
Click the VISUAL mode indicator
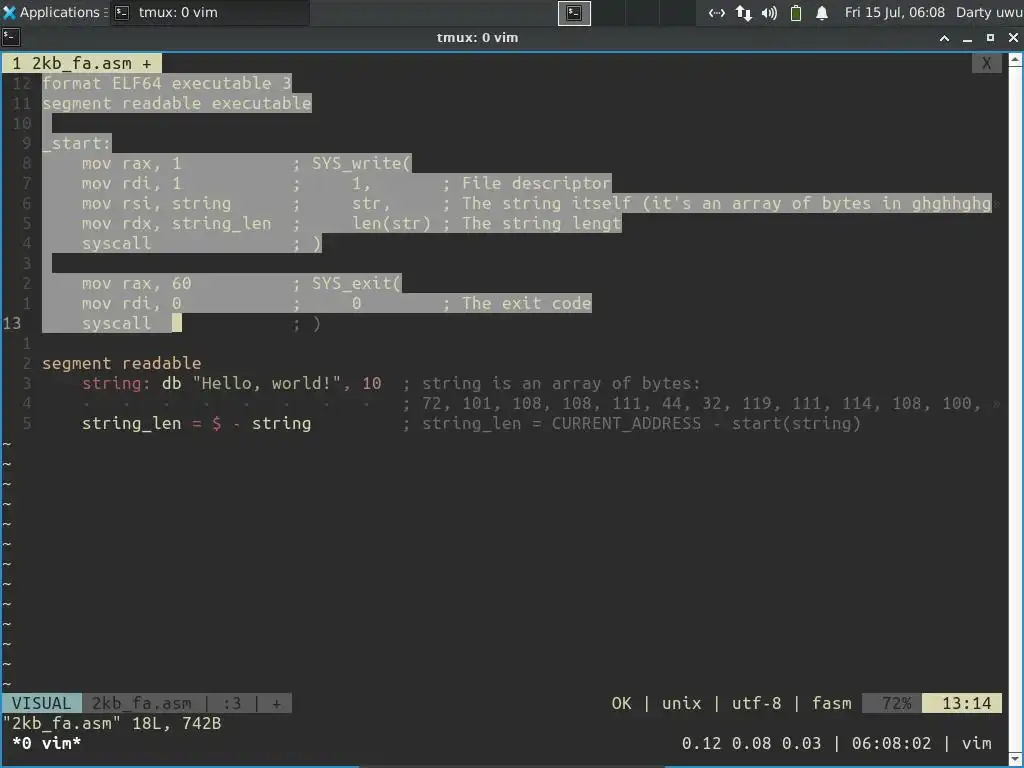click(x=41, y=703)
